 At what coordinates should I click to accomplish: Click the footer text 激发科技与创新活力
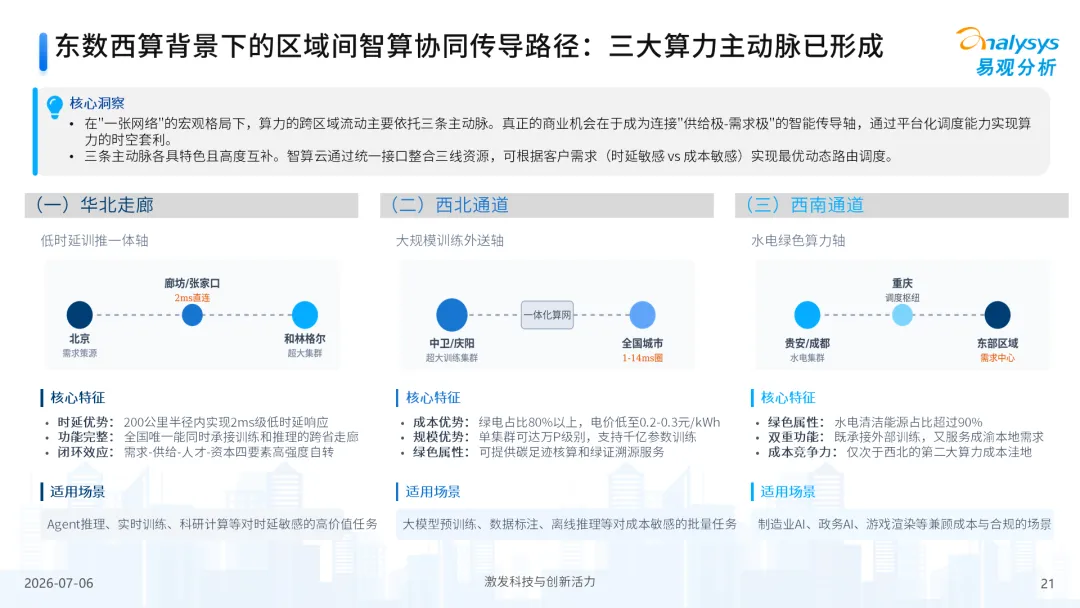pos(540,582)
